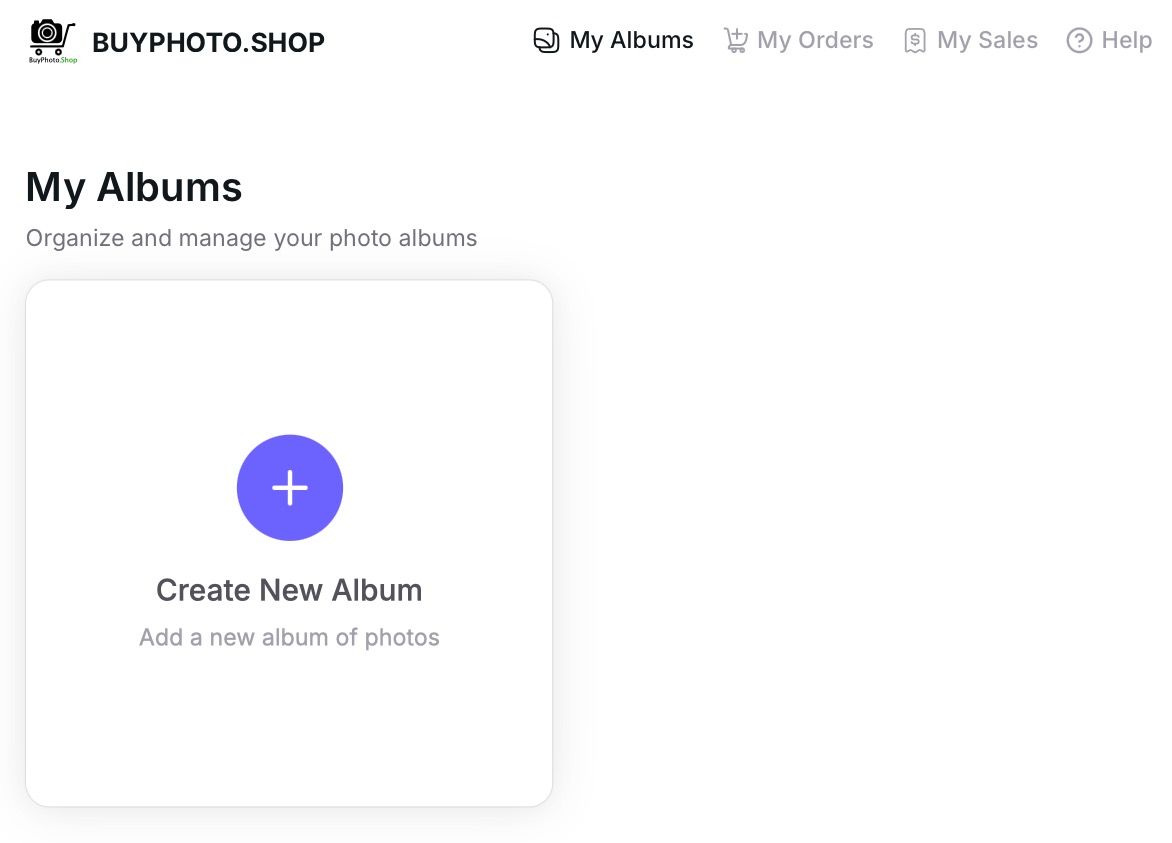Viewport: 1172px width, 843px height.
Task: Click the photo stack icon beside My Albums
Action: (546, 40)
